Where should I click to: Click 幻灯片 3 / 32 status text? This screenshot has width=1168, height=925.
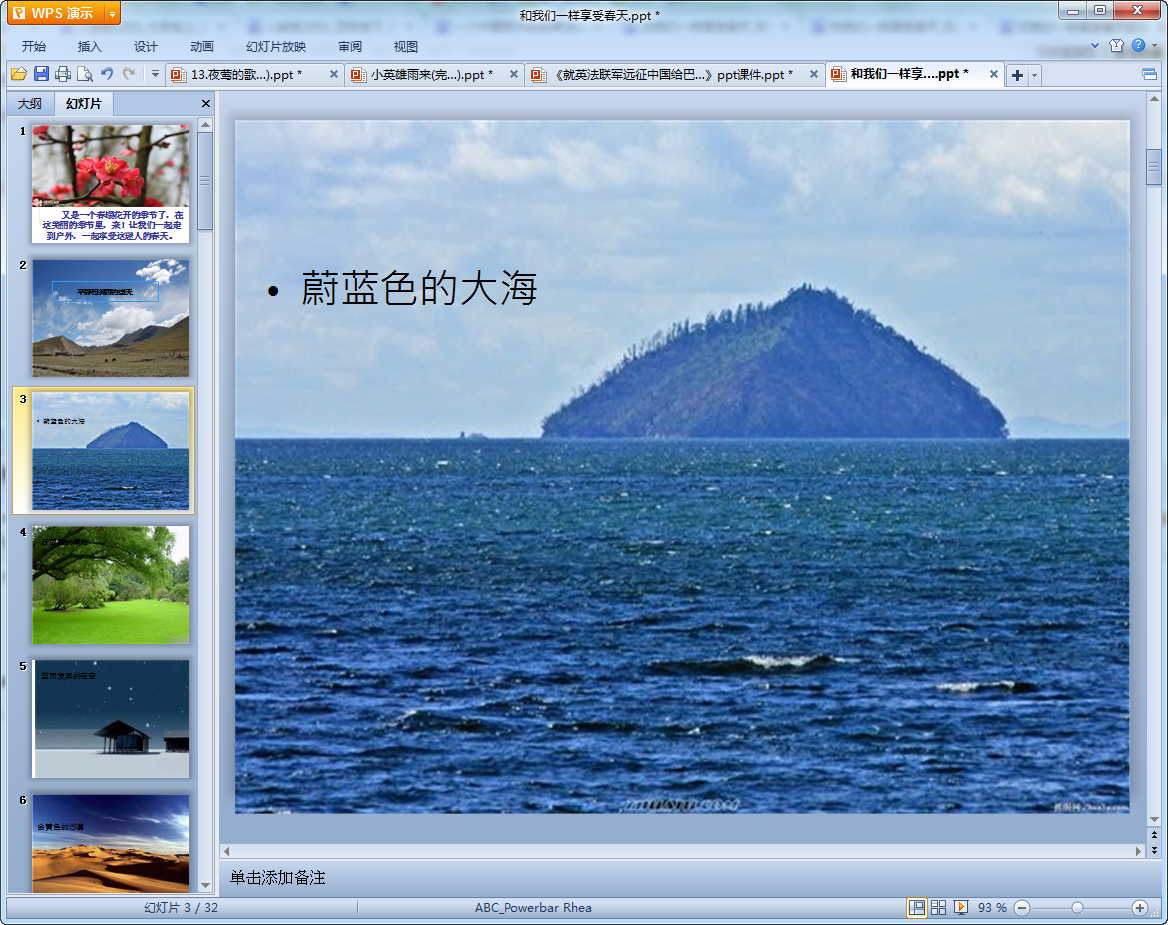181,907
